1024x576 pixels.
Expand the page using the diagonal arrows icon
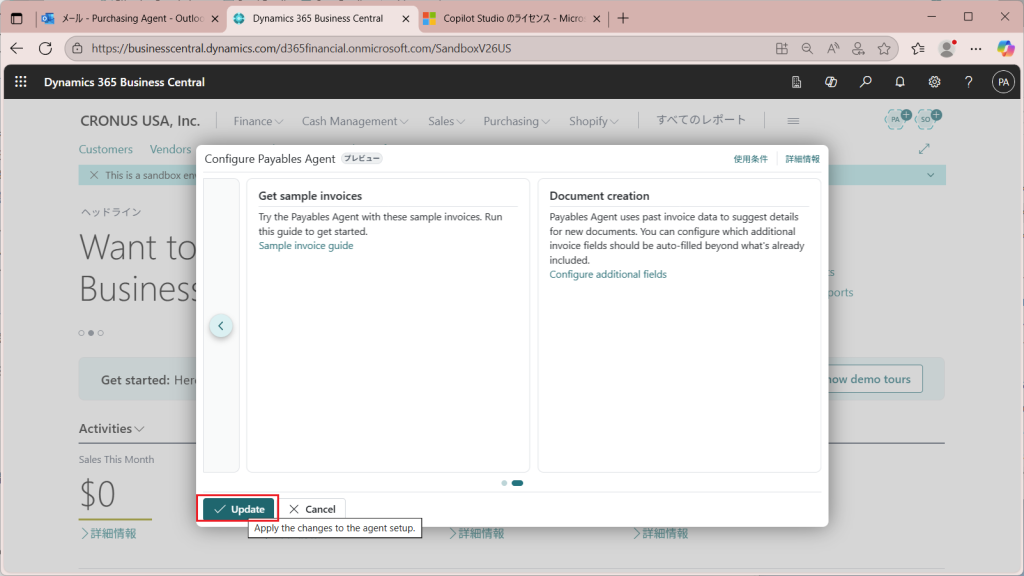(x=924, y=149)
